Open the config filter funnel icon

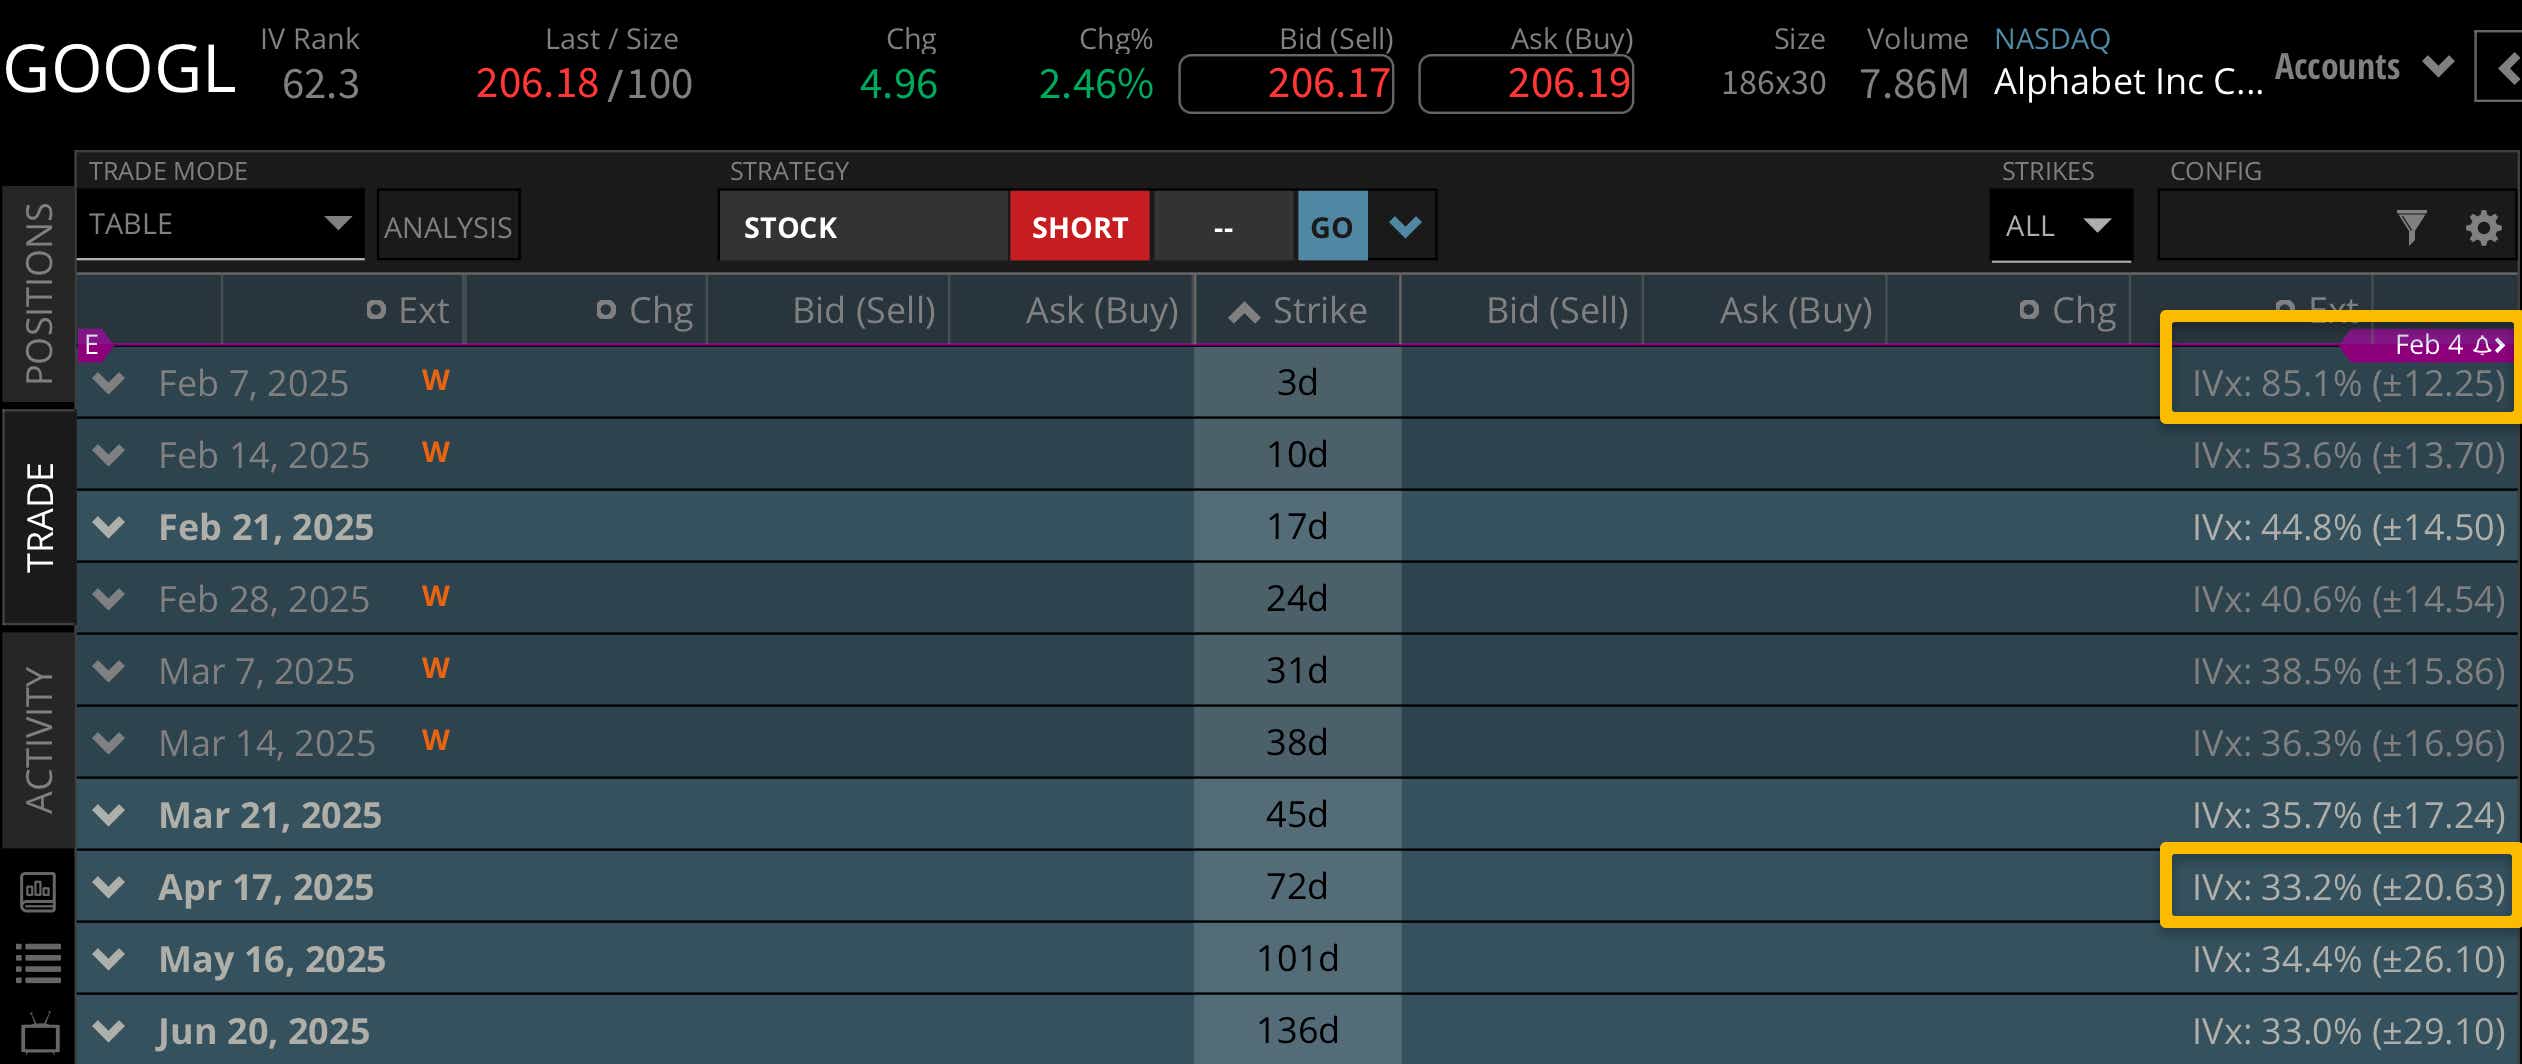(2411, 227)
